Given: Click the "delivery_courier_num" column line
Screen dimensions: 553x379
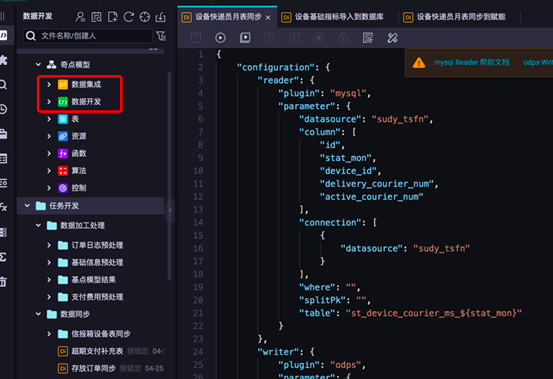Looking at the screenshot, I should [379, 184].
